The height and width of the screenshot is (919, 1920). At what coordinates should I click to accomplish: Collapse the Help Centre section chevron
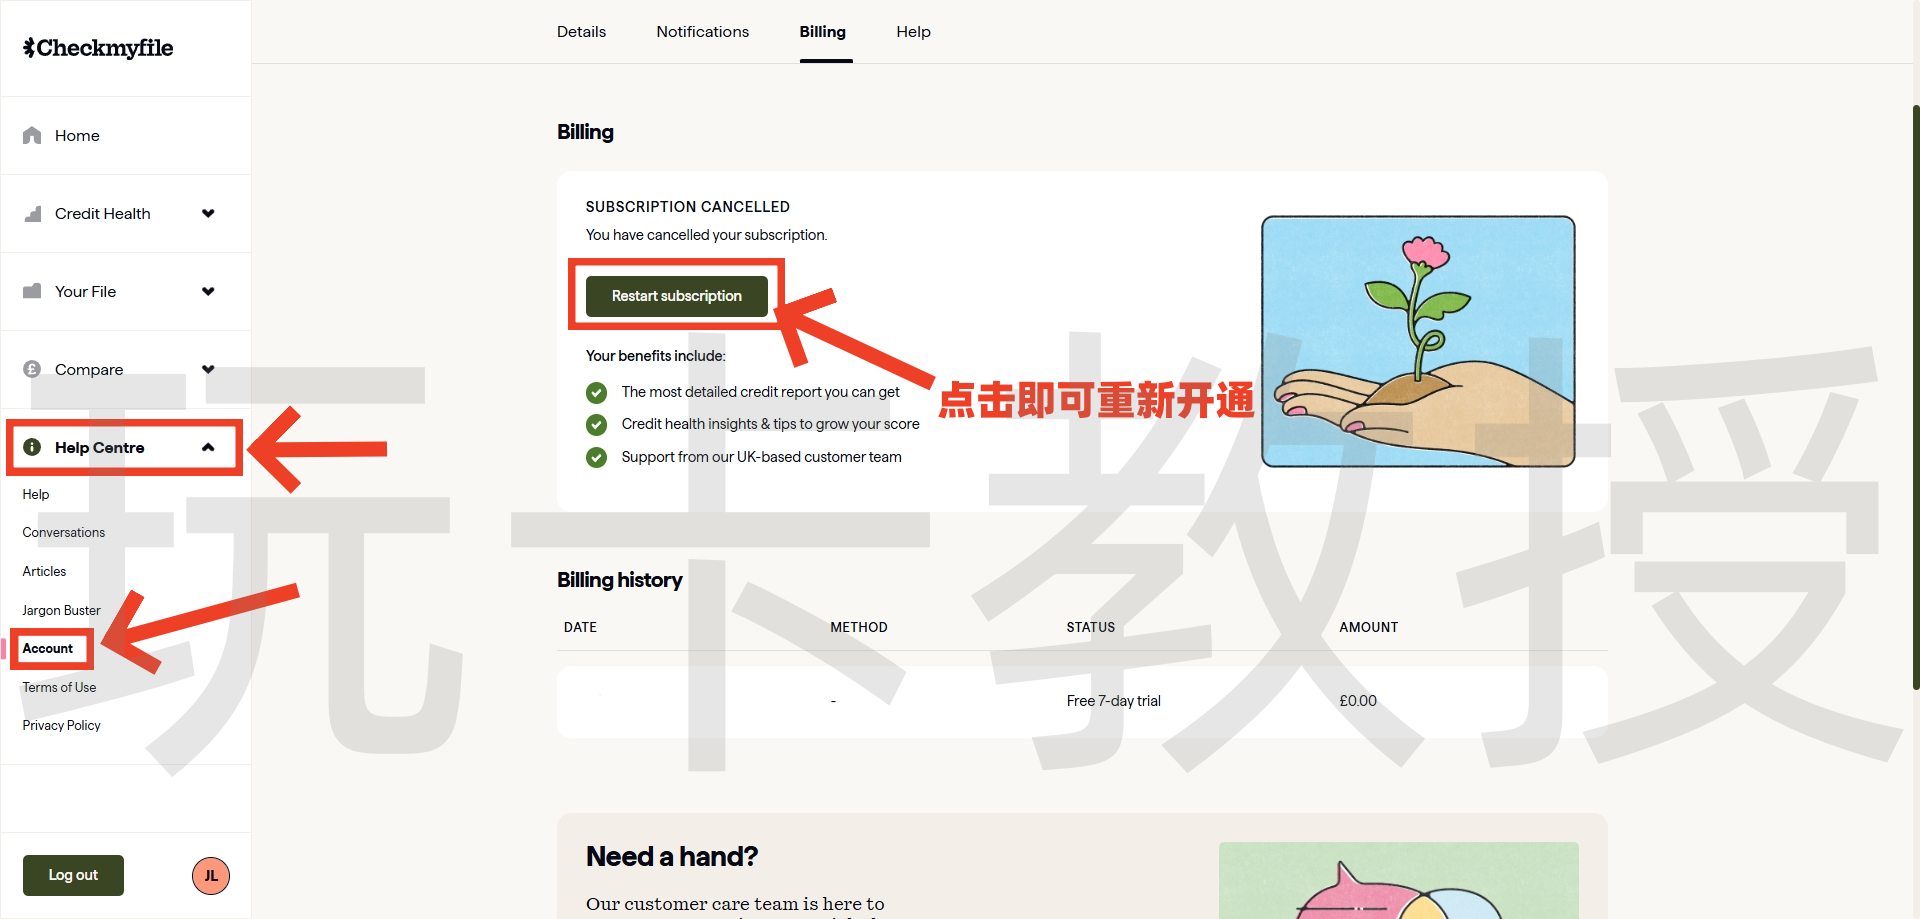pos(208,447)
